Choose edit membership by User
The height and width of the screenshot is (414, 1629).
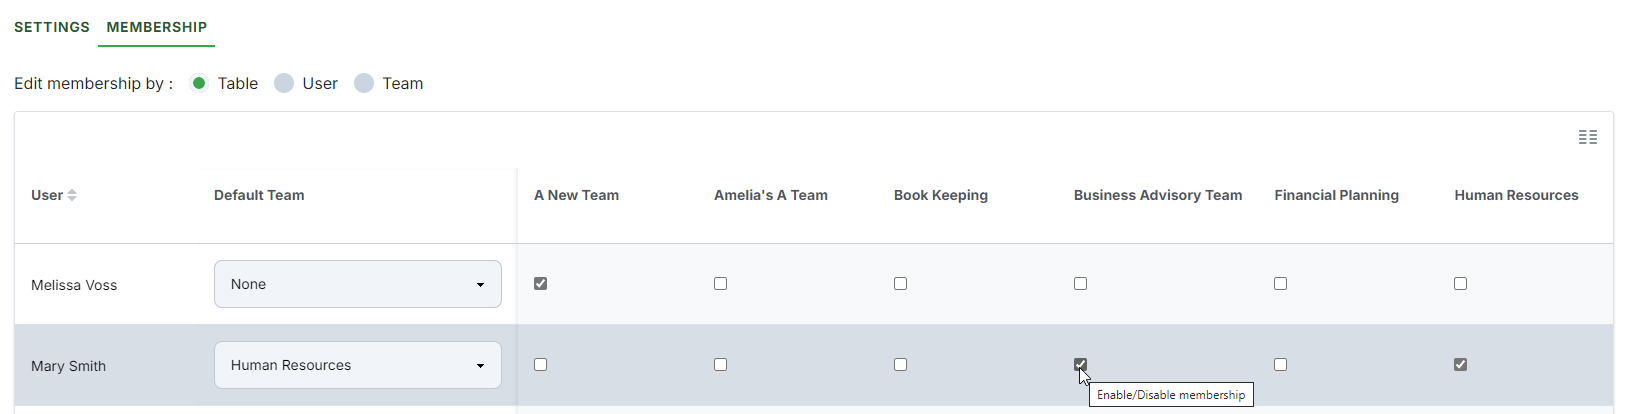click(x=285, y=83)
